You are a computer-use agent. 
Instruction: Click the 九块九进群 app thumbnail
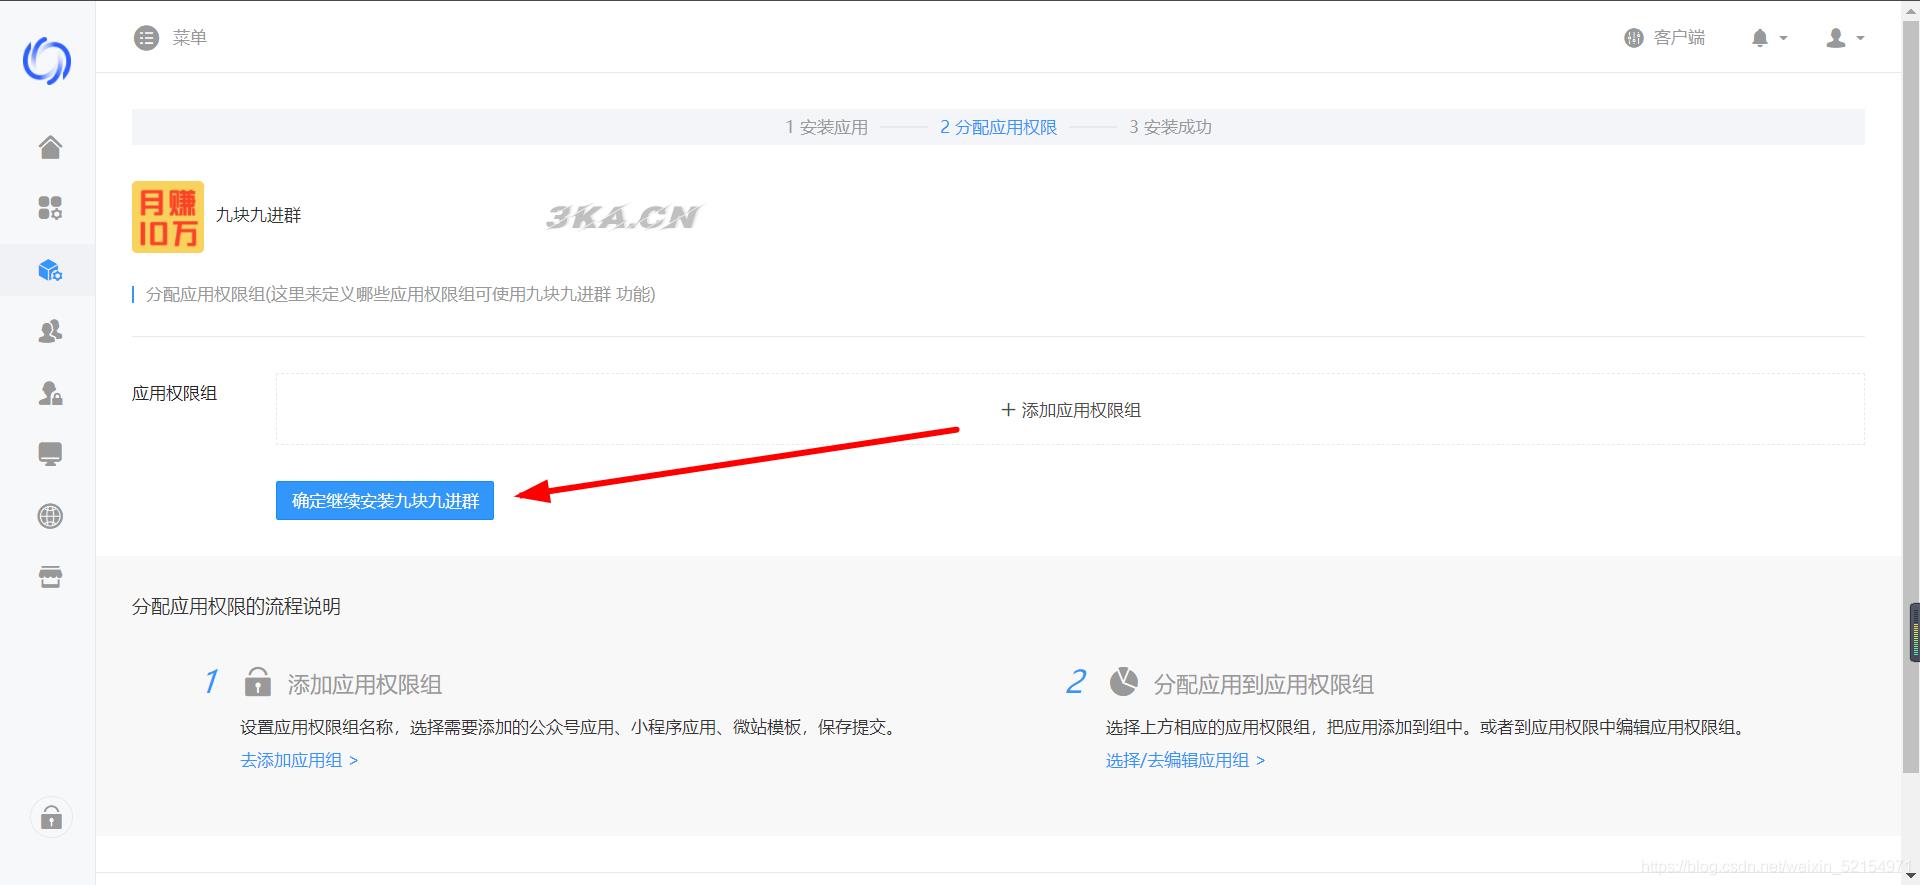(168, 217)
